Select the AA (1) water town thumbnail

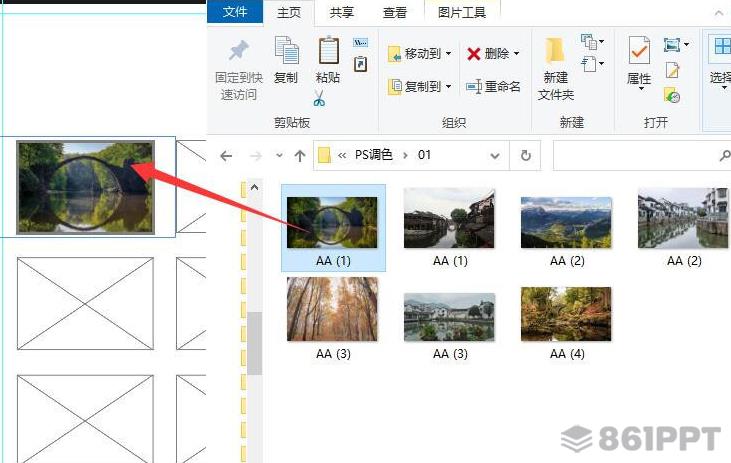pyautogui.click(x=449, y=218)
